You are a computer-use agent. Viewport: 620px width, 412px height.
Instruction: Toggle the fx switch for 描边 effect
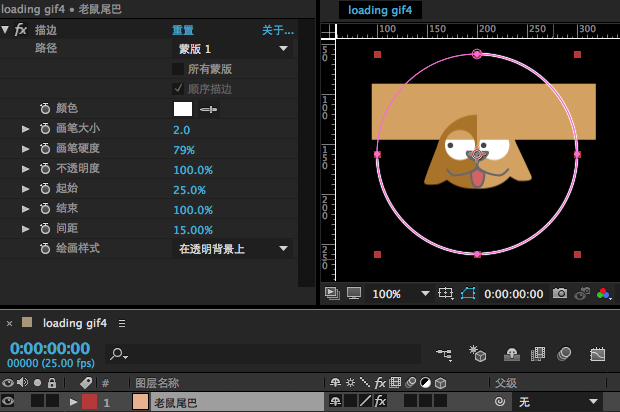point(21,29)
